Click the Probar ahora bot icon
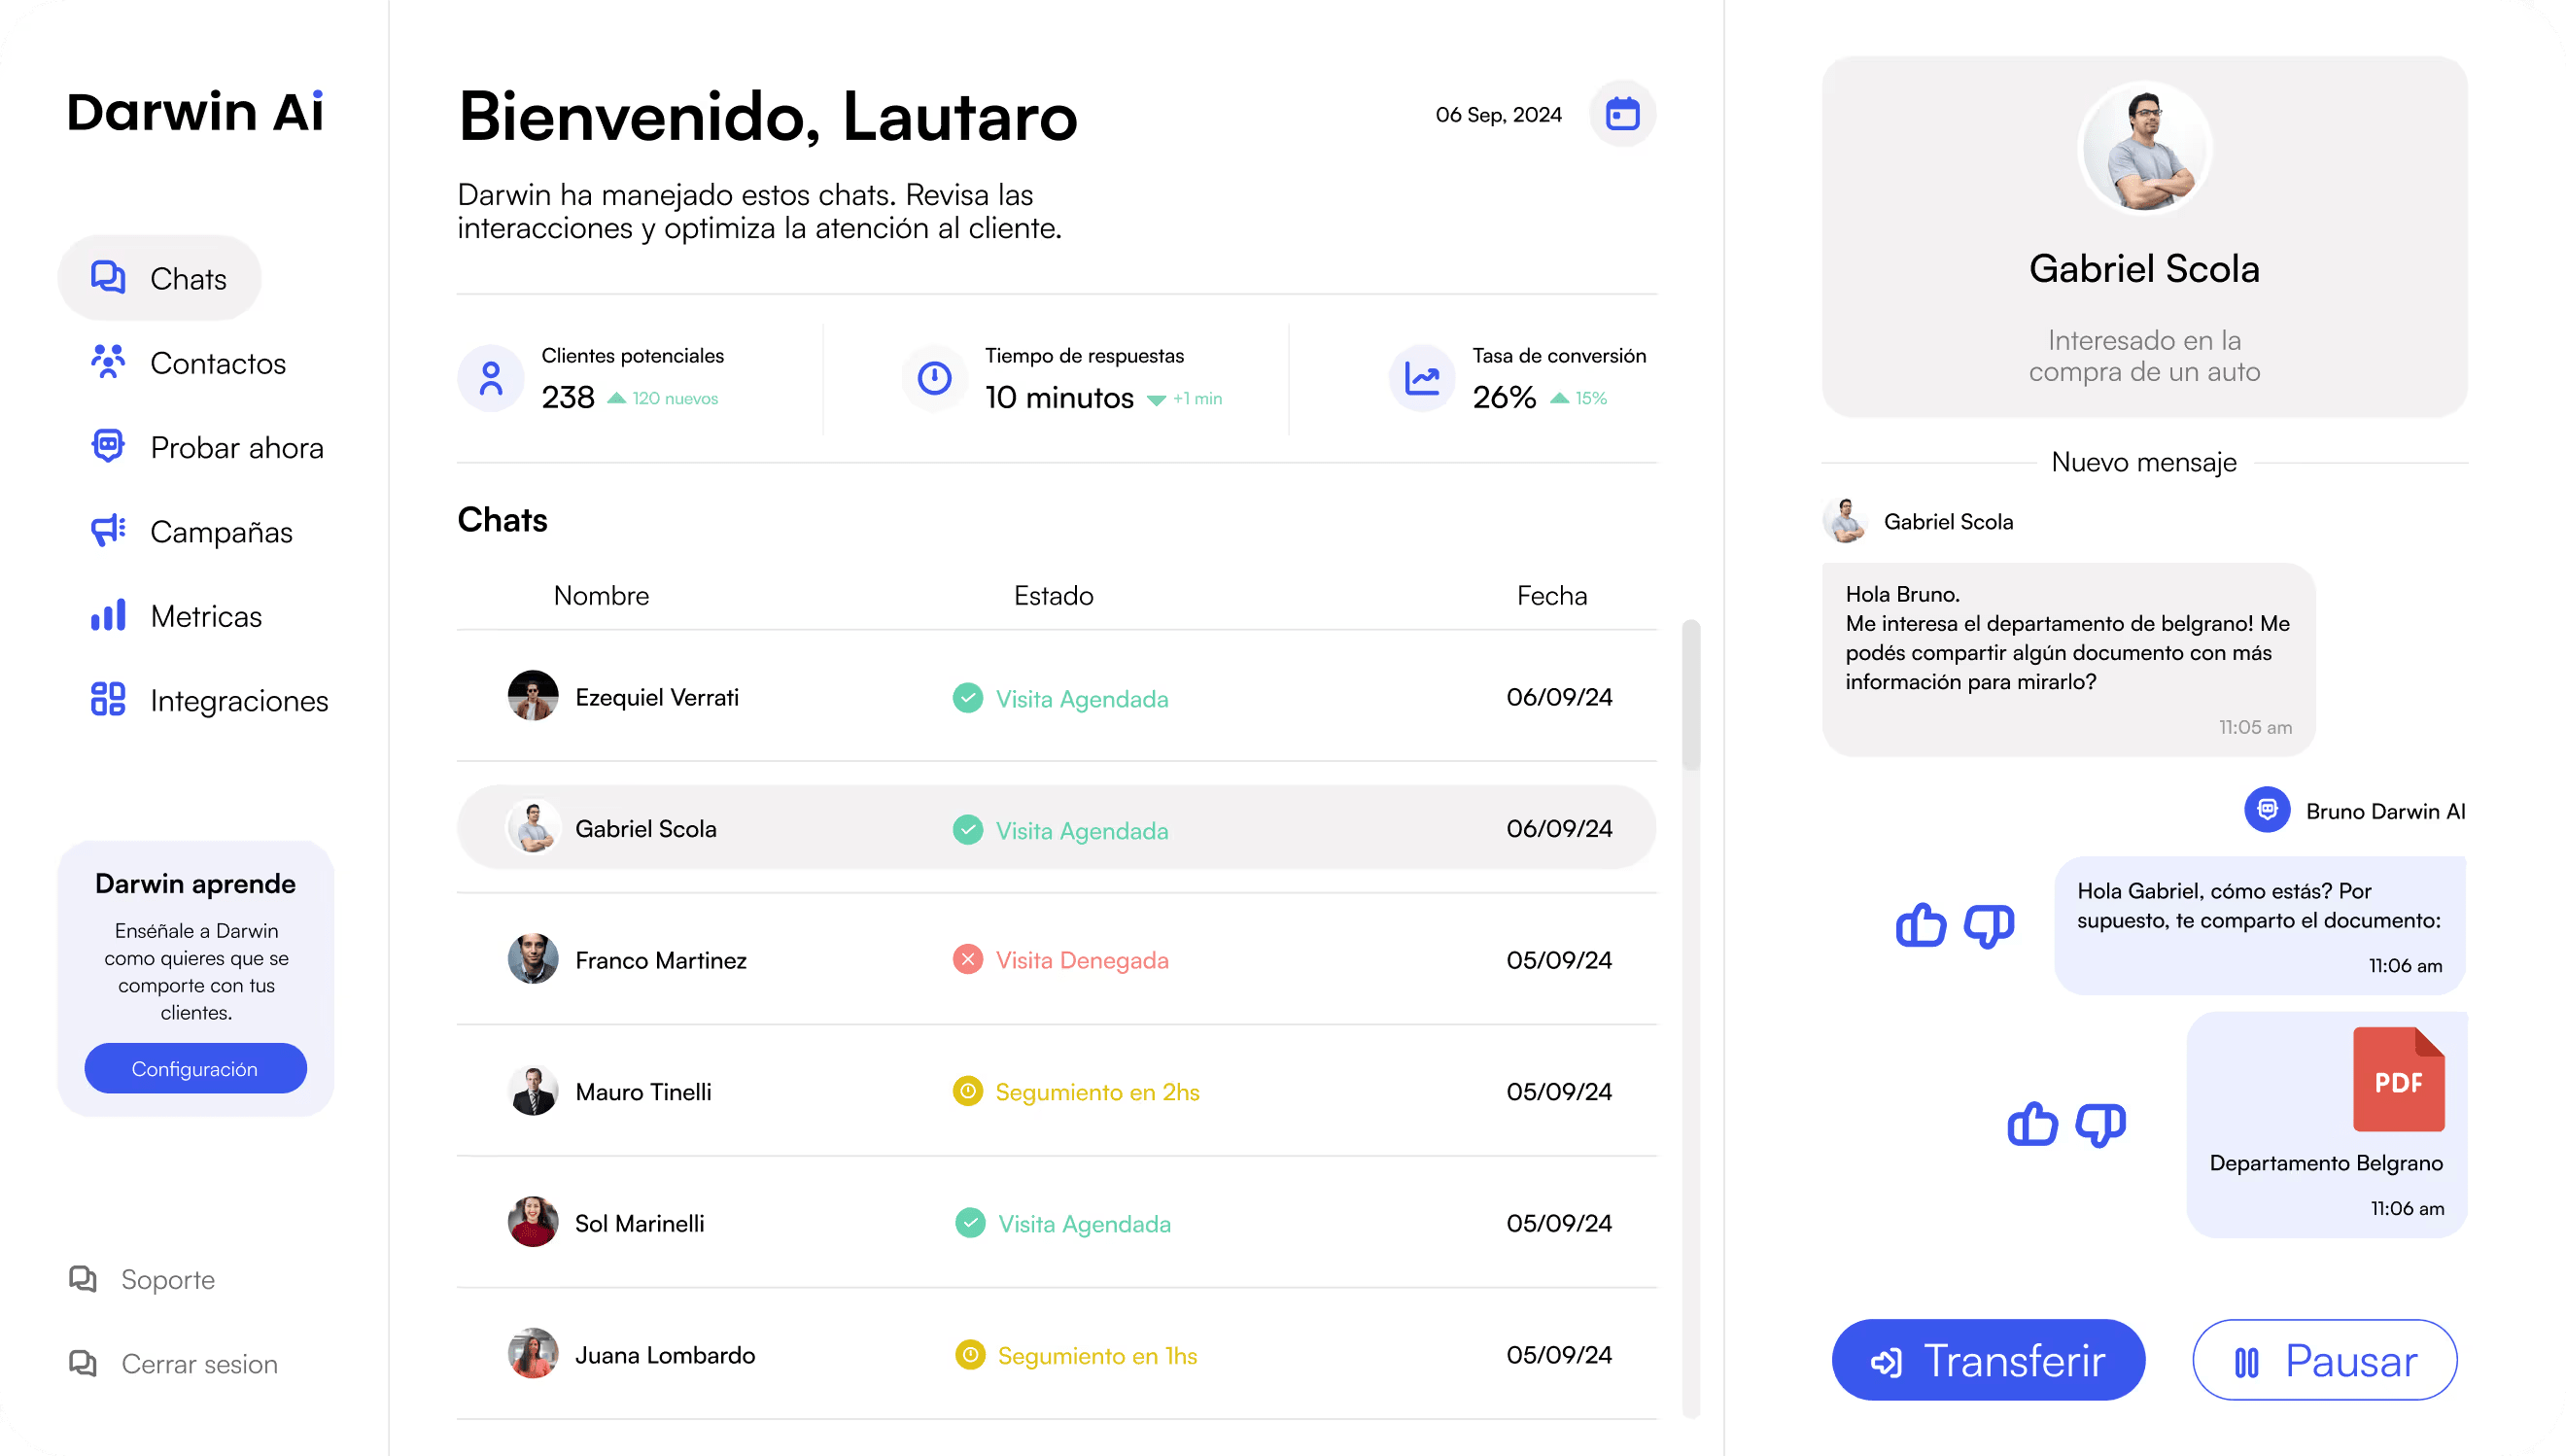This screenshot has height=1456, width=2566. click(x=108, y=446)
